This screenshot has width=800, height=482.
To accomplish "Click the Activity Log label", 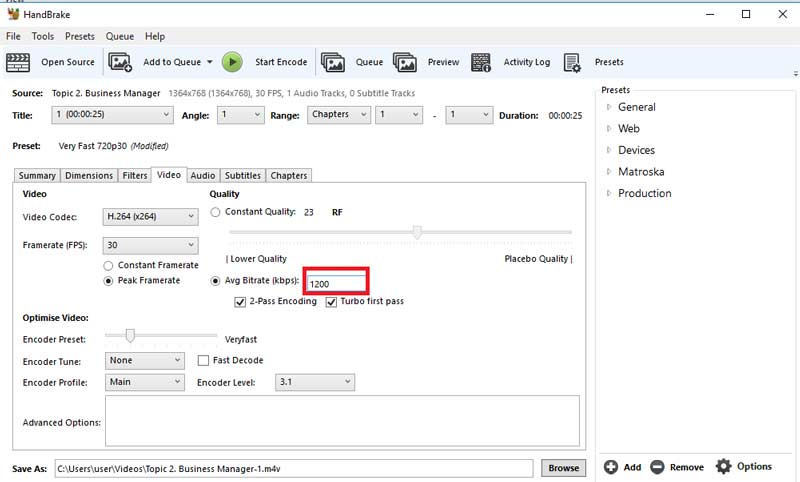I will click(x=527, y=62).
